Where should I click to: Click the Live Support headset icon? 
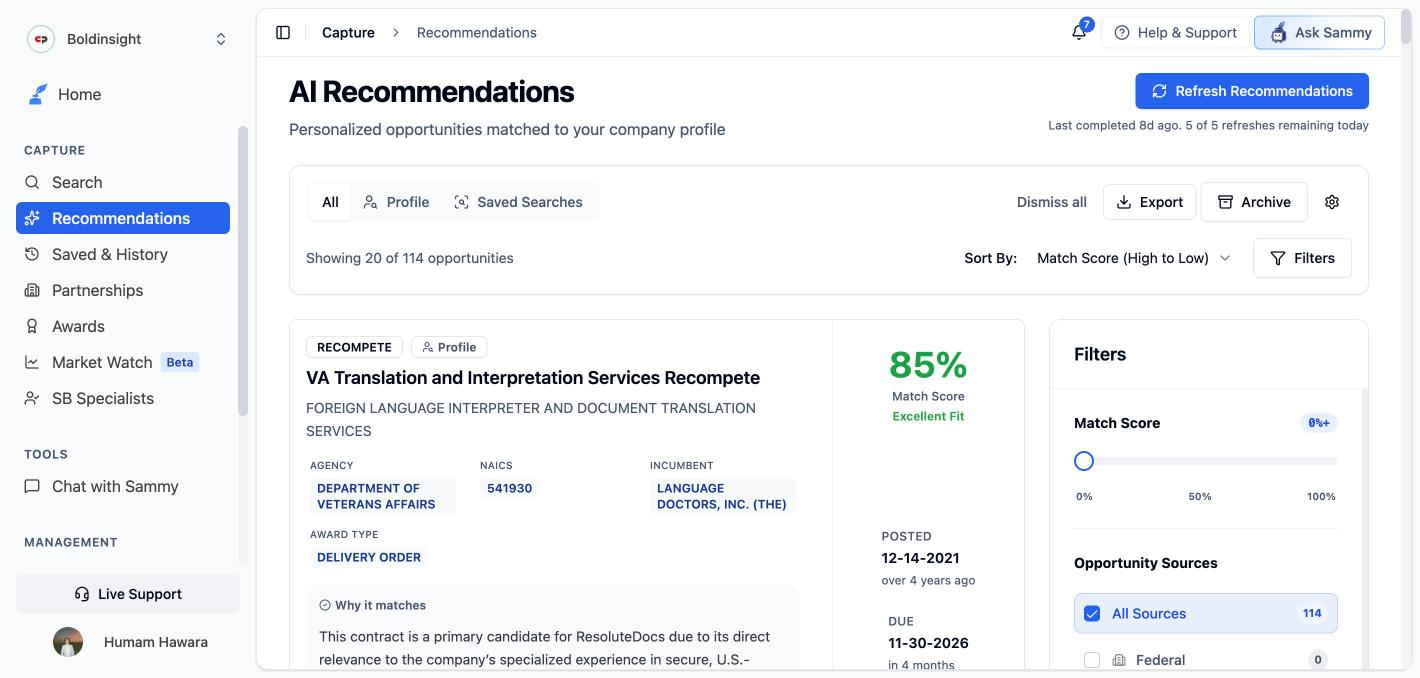[82, 594]
